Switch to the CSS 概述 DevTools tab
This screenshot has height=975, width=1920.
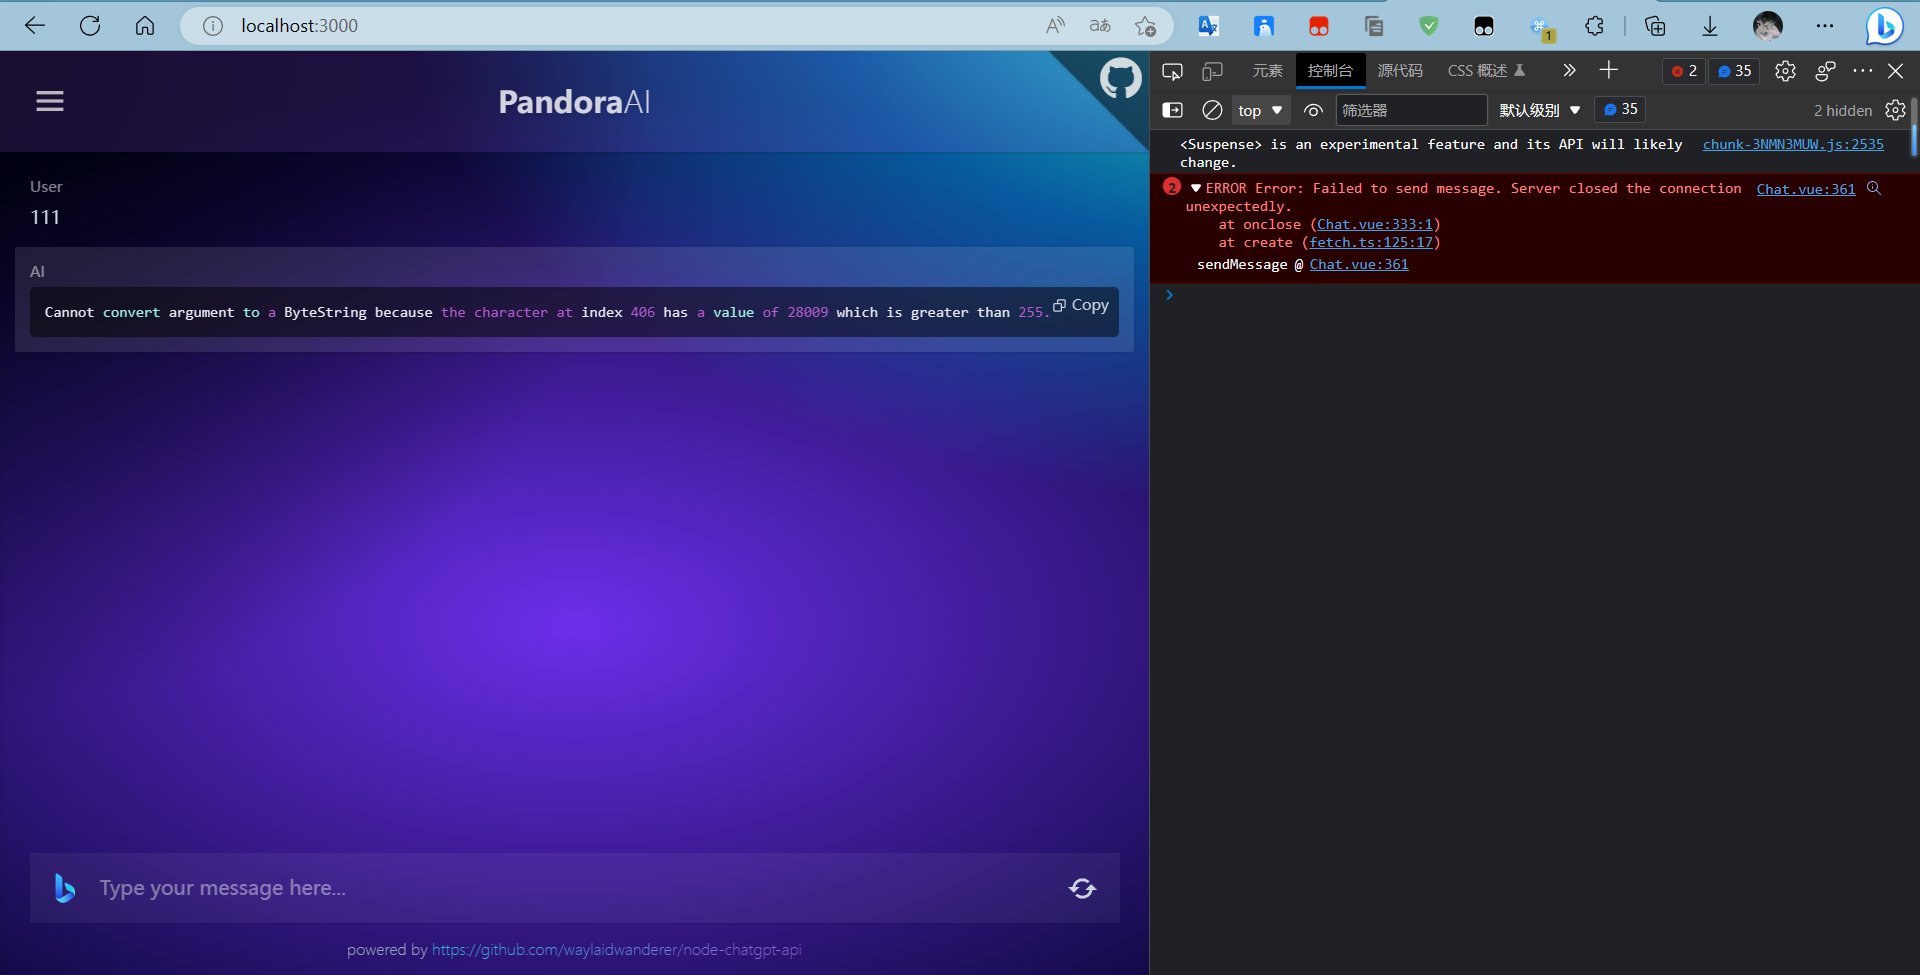(1486, 71)
